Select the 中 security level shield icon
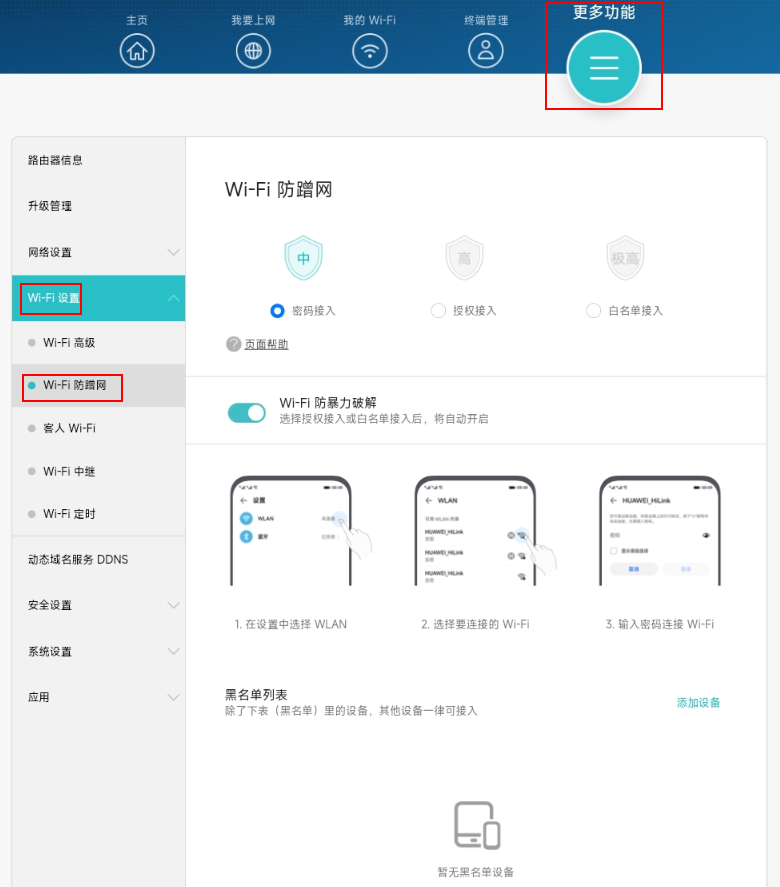780x887 pixels. tap(303, 258)
